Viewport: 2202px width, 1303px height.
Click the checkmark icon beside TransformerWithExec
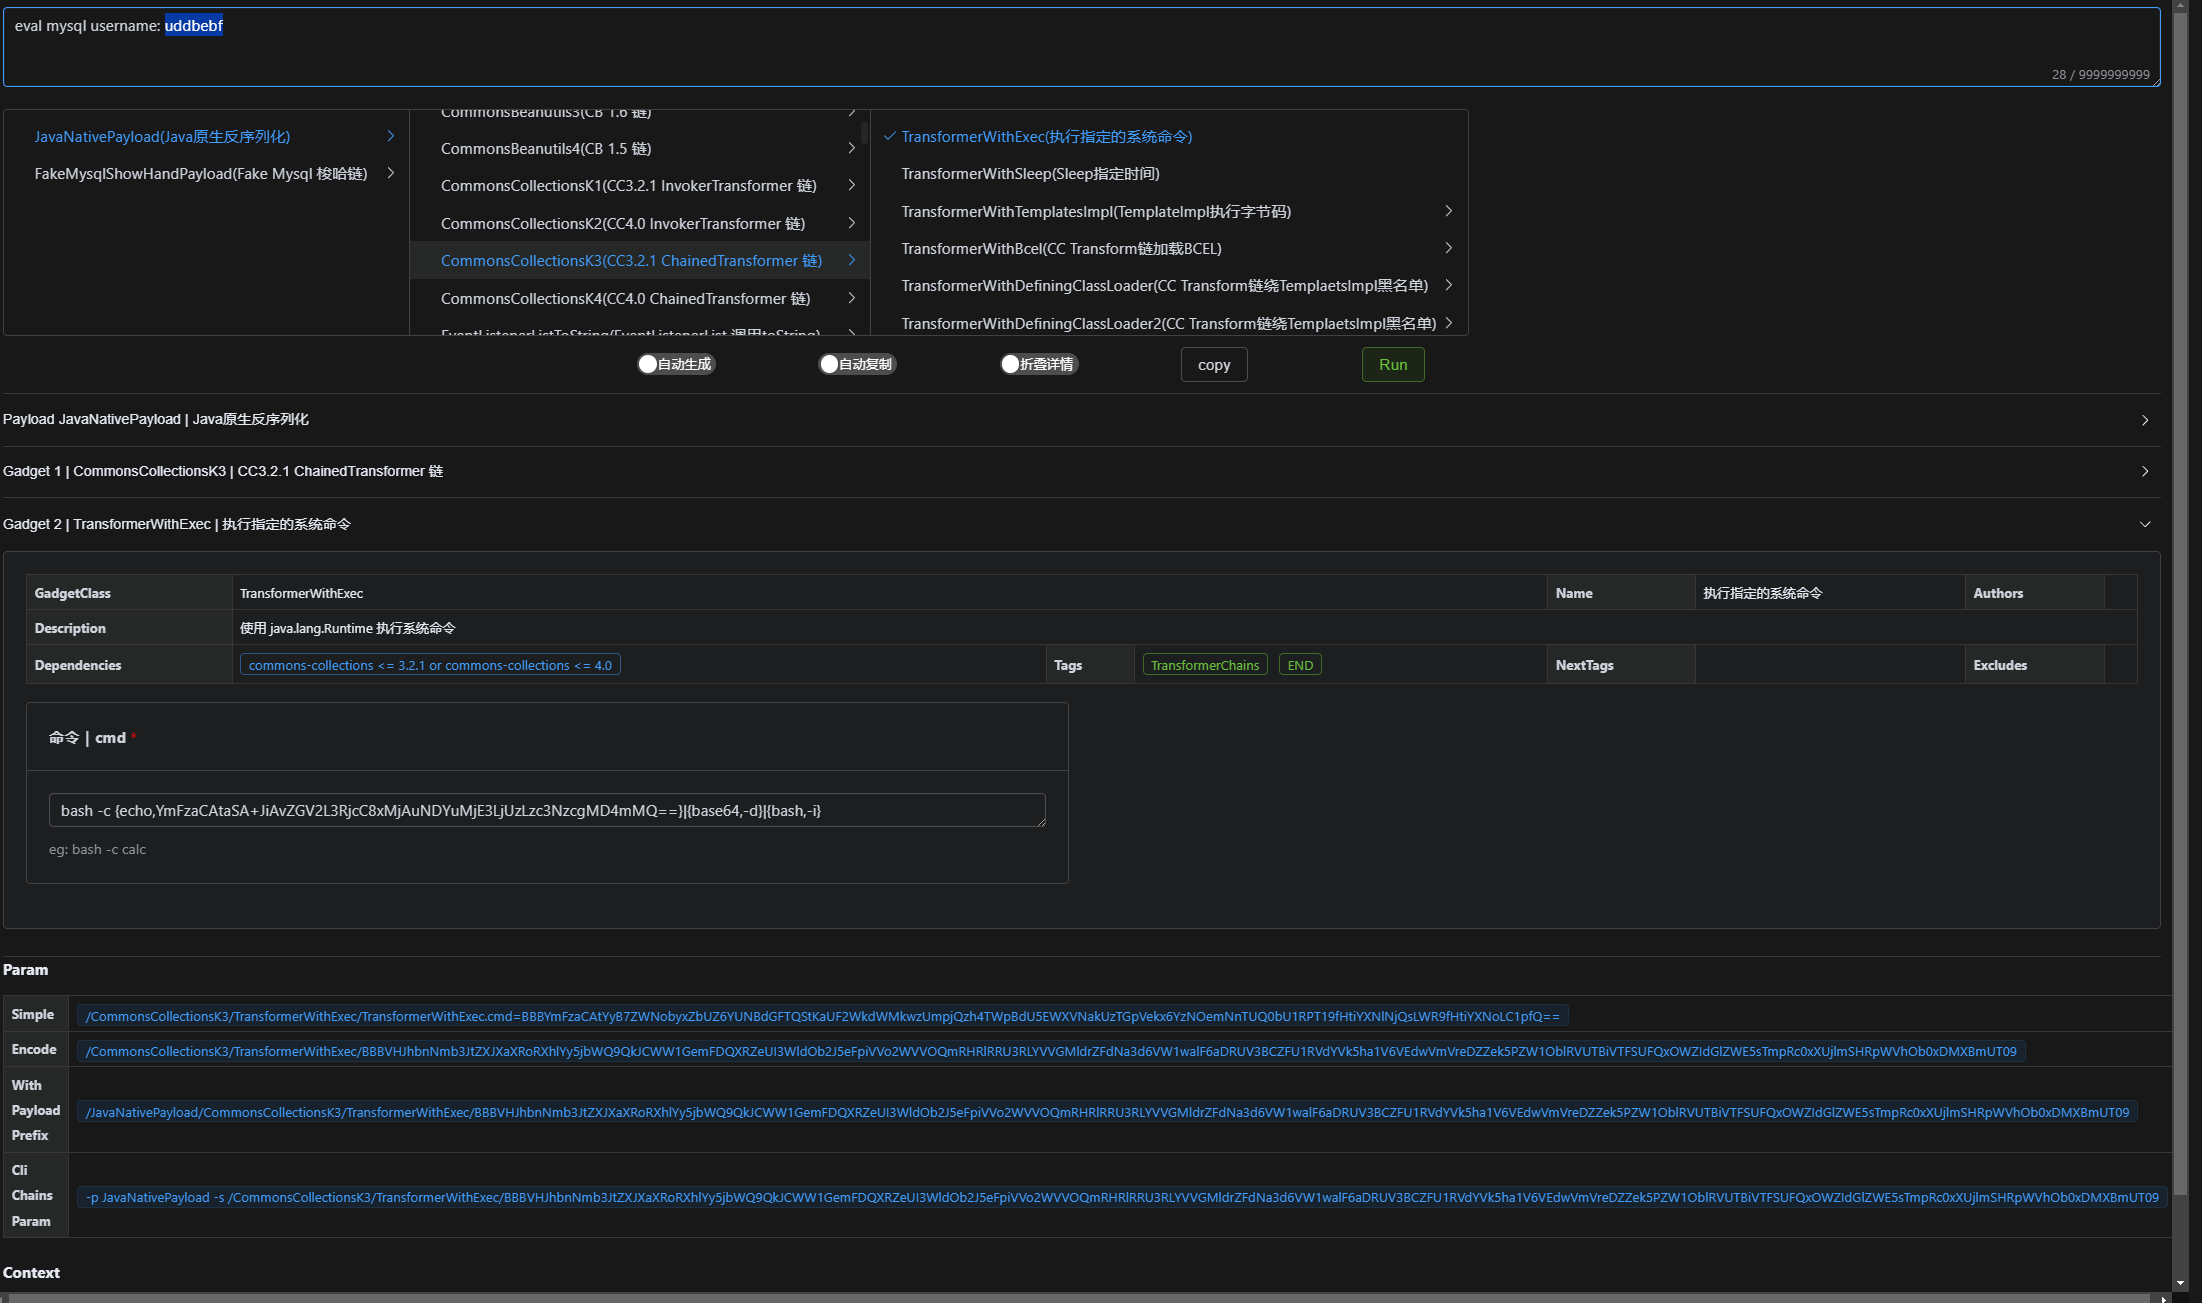889,136
